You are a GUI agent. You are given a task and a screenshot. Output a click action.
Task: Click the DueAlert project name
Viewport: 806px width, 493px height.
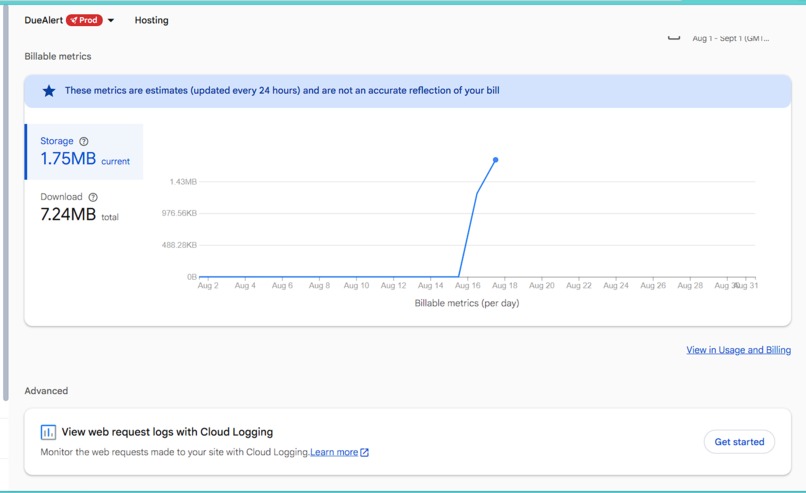[44, 20]
